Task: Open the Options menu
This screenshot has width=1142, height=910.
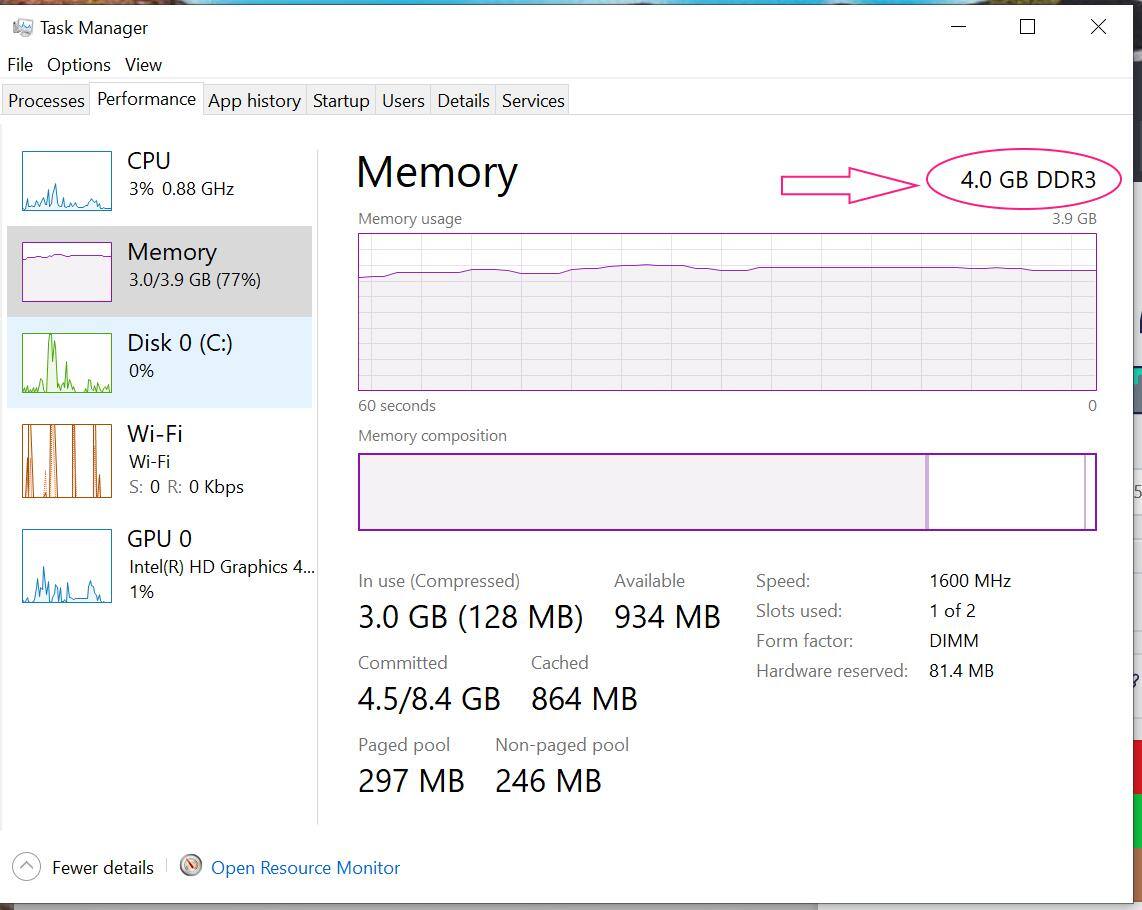Action: point(79,64)
